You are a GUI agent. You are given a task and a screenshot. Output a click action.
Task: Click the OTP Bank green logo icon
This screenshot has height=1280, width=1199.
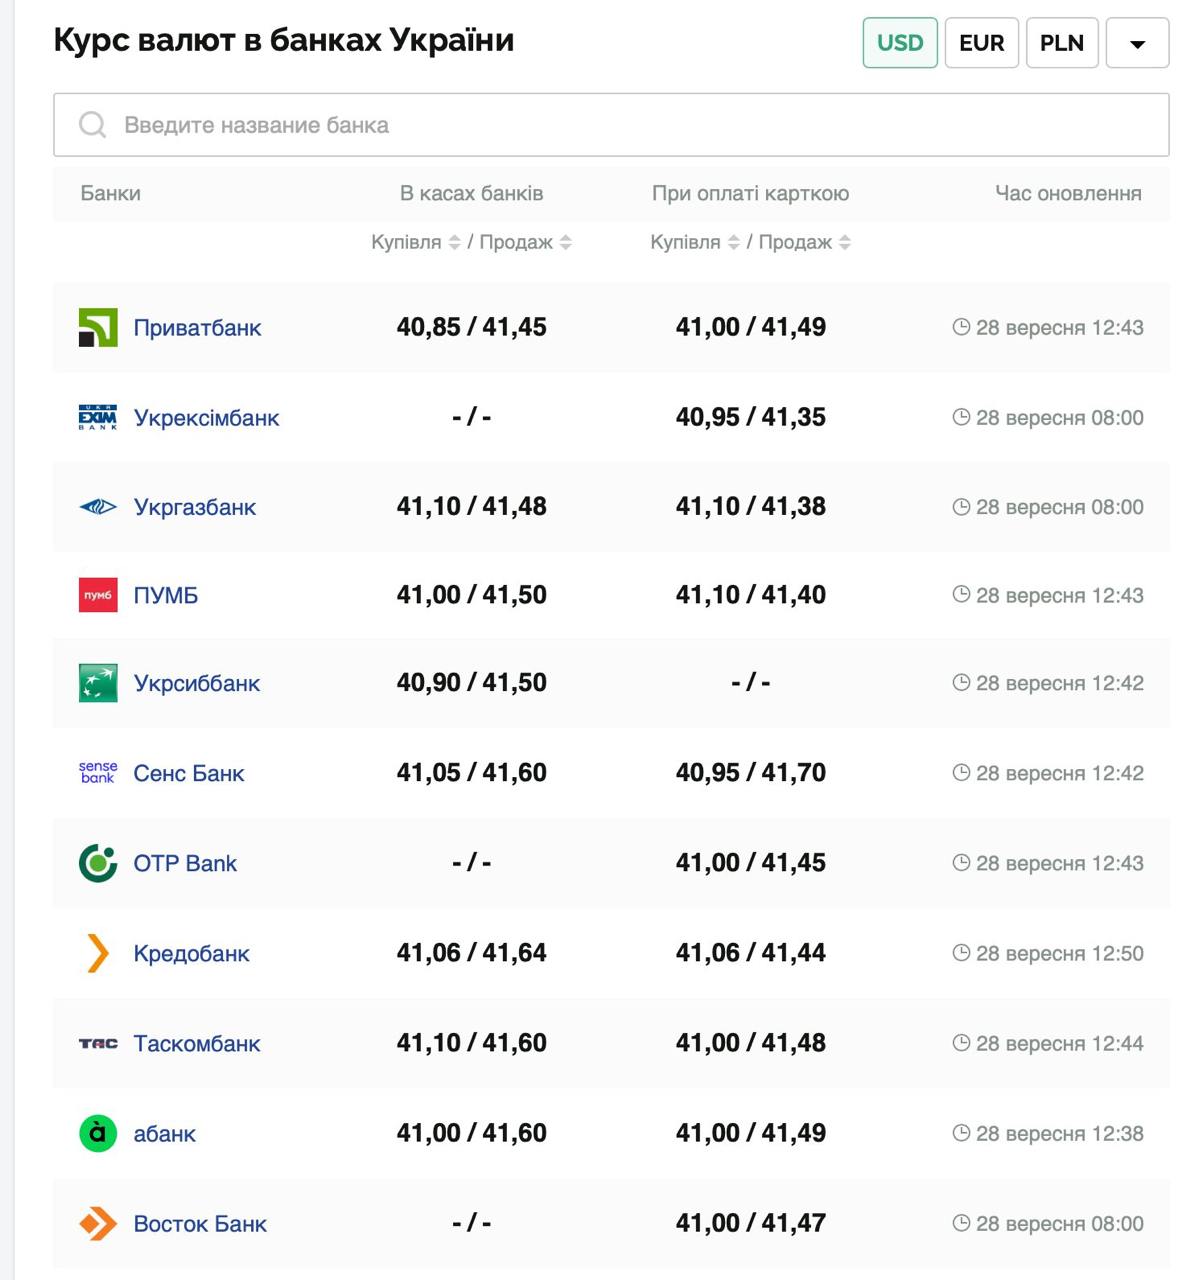pos(98,863)
